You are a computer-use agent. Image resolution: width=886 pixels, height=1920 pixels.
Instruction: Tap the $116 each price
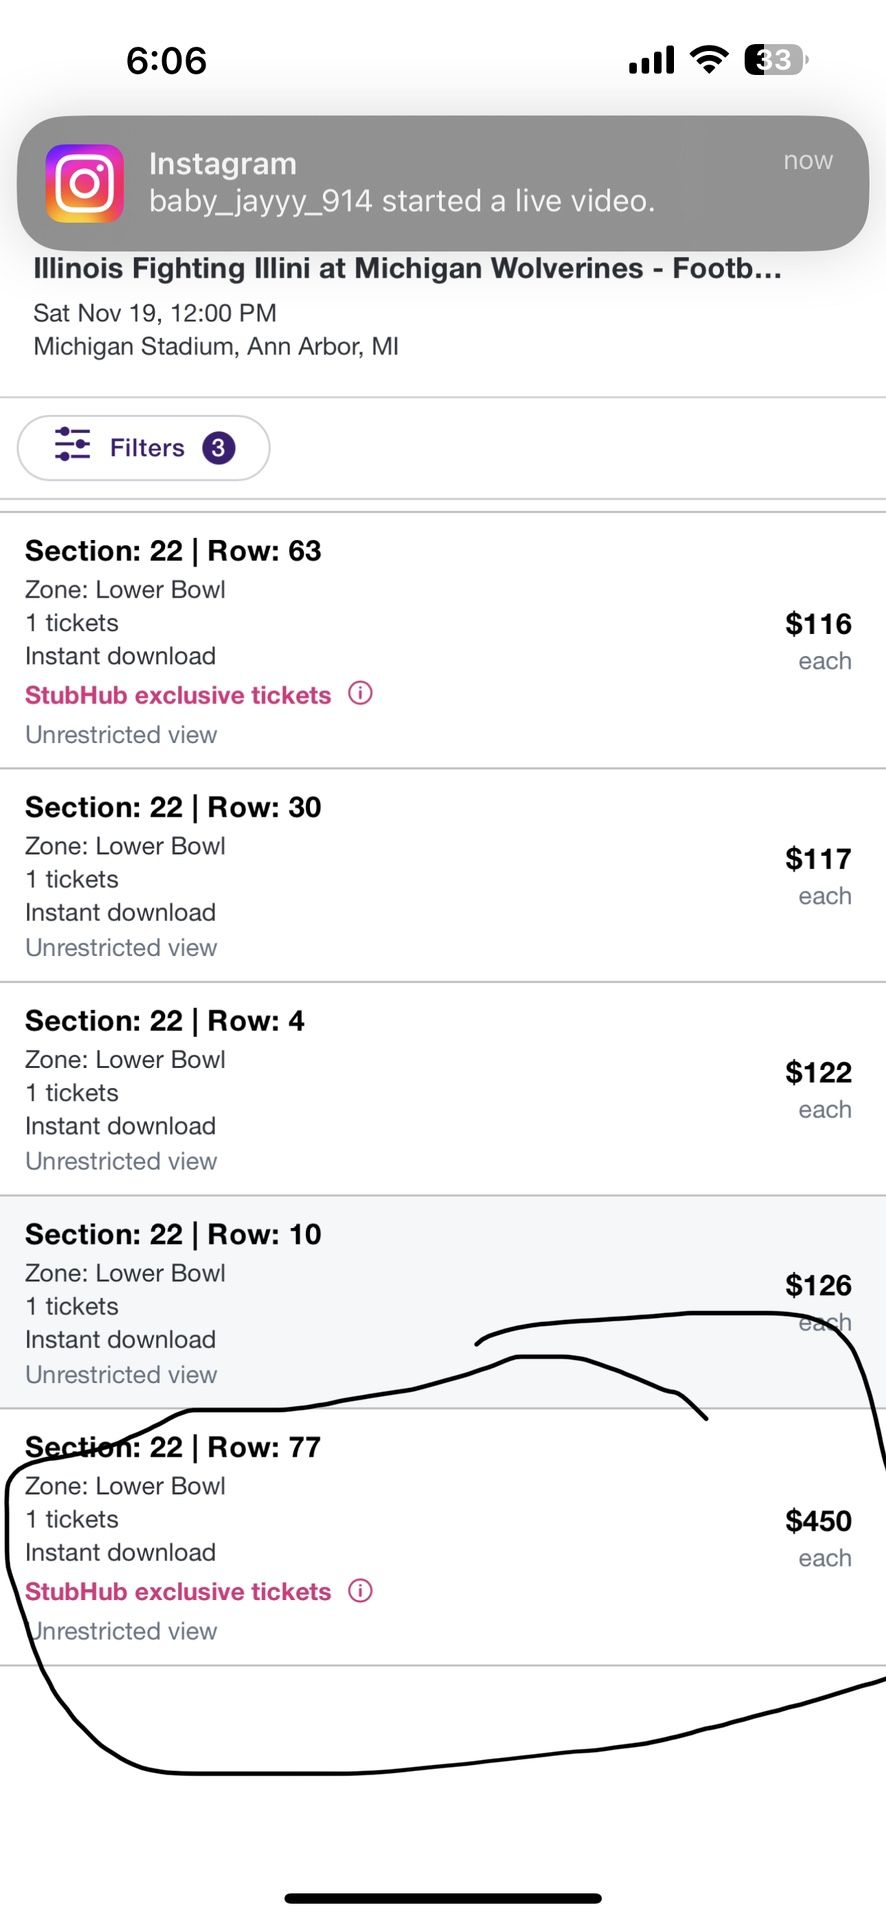pyautogui.click(x=818, y=641)
